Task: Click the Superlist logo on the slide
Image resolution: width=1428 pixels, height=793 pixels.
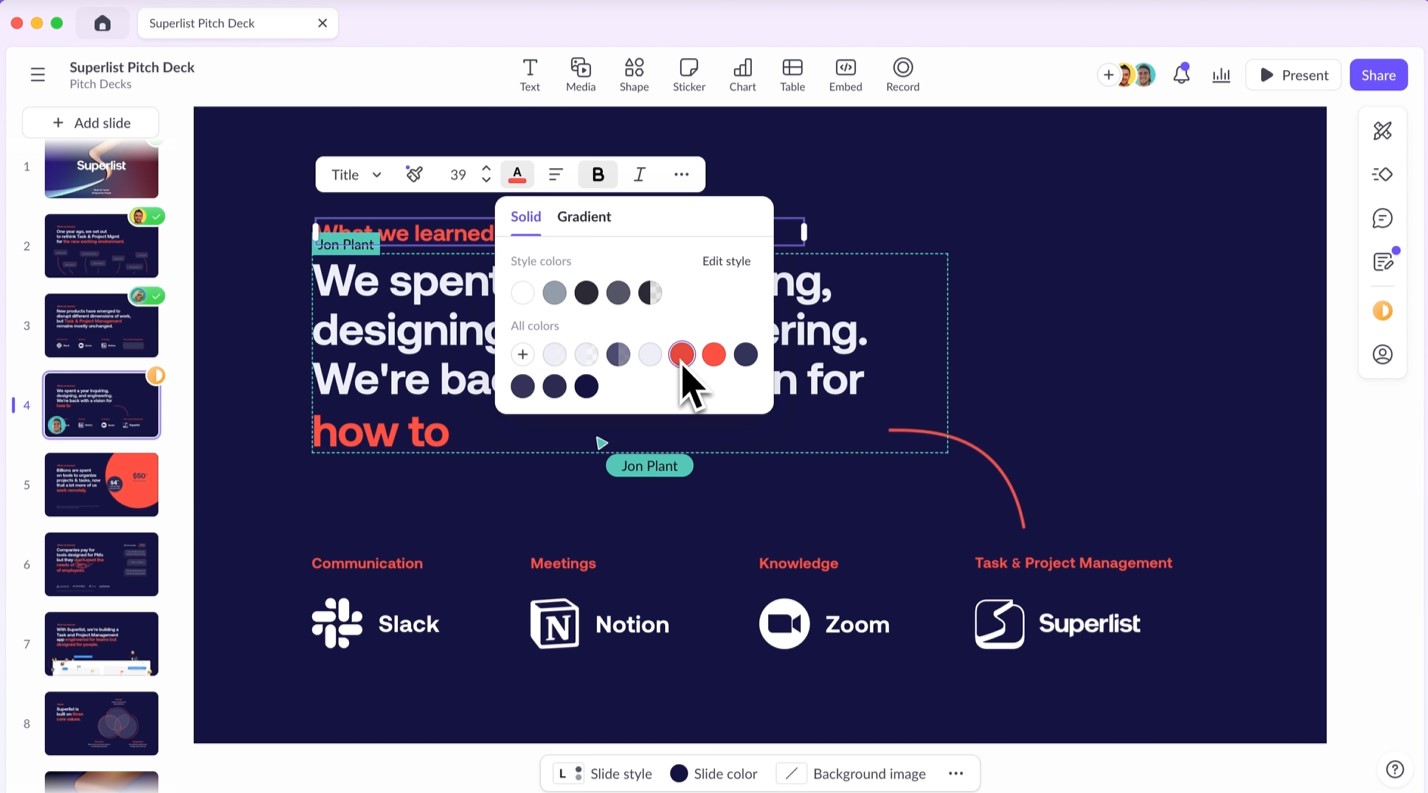Action: tap(1057, 624)
